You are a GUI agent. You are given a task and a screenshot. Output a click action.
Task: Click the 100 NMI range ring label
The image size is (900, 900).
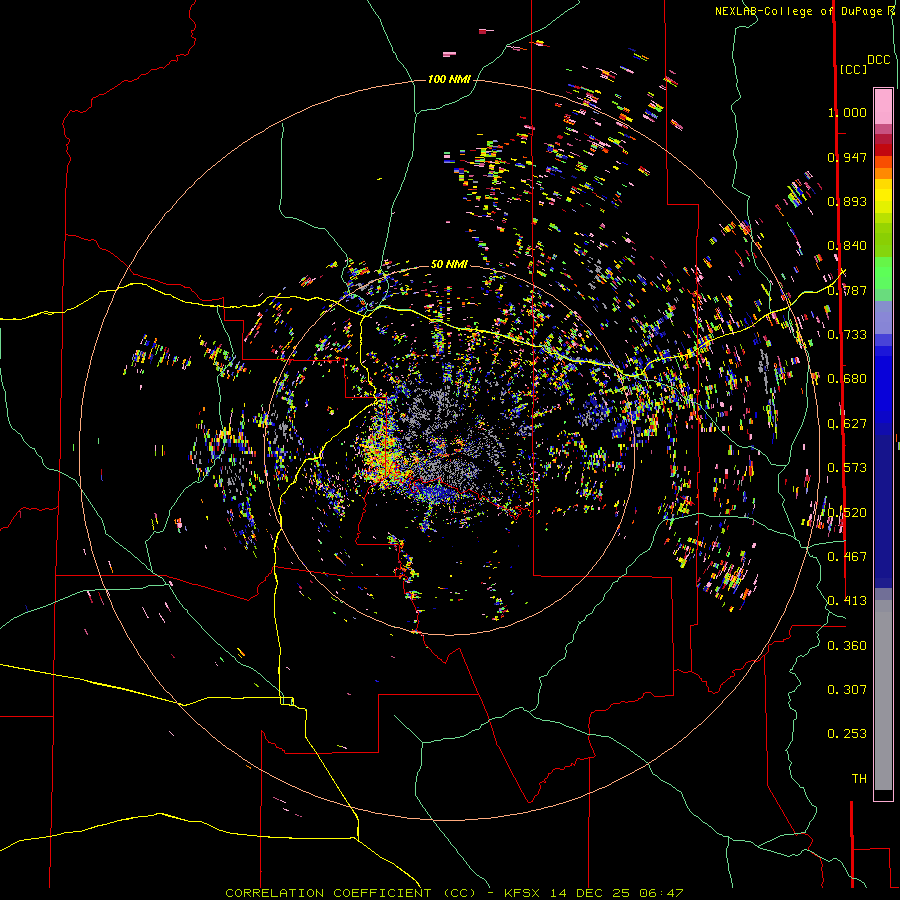pos(449,79)
